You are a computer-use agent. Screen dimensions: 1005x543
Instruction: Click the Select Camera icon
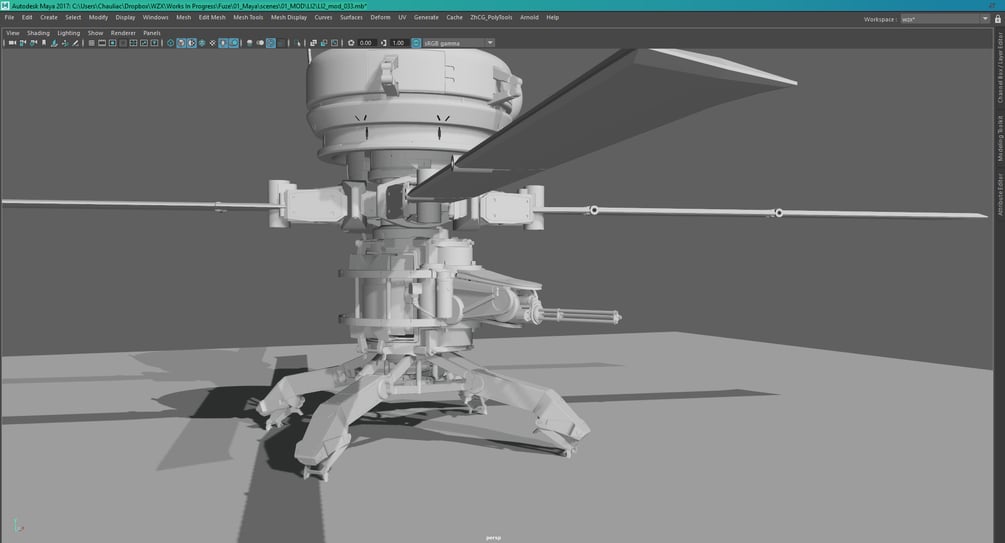[12, 43]
